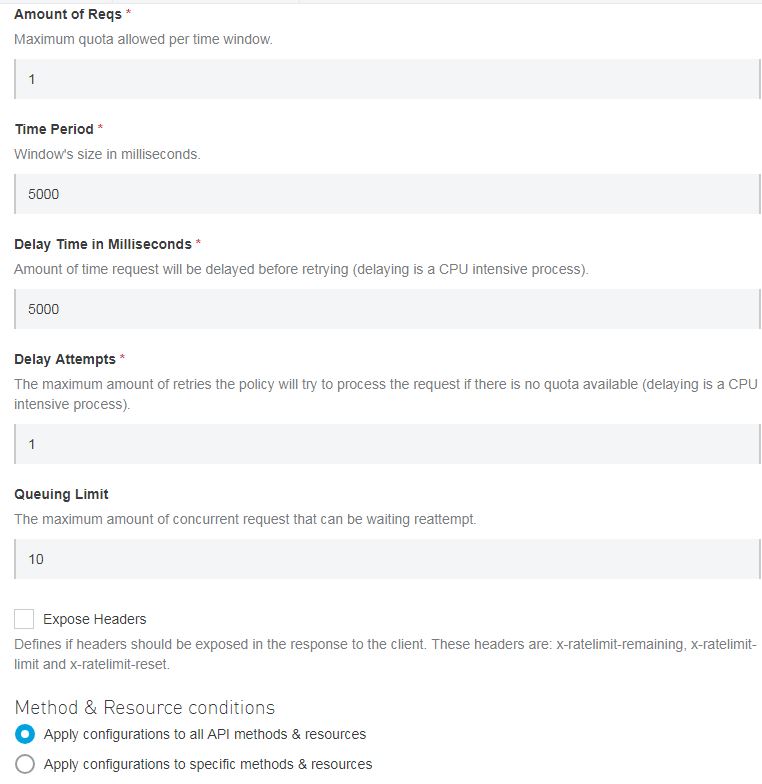Click the "Window's size in milliseconds" help text
Screen dimensions: 762x784
click(x=107, y=155)
